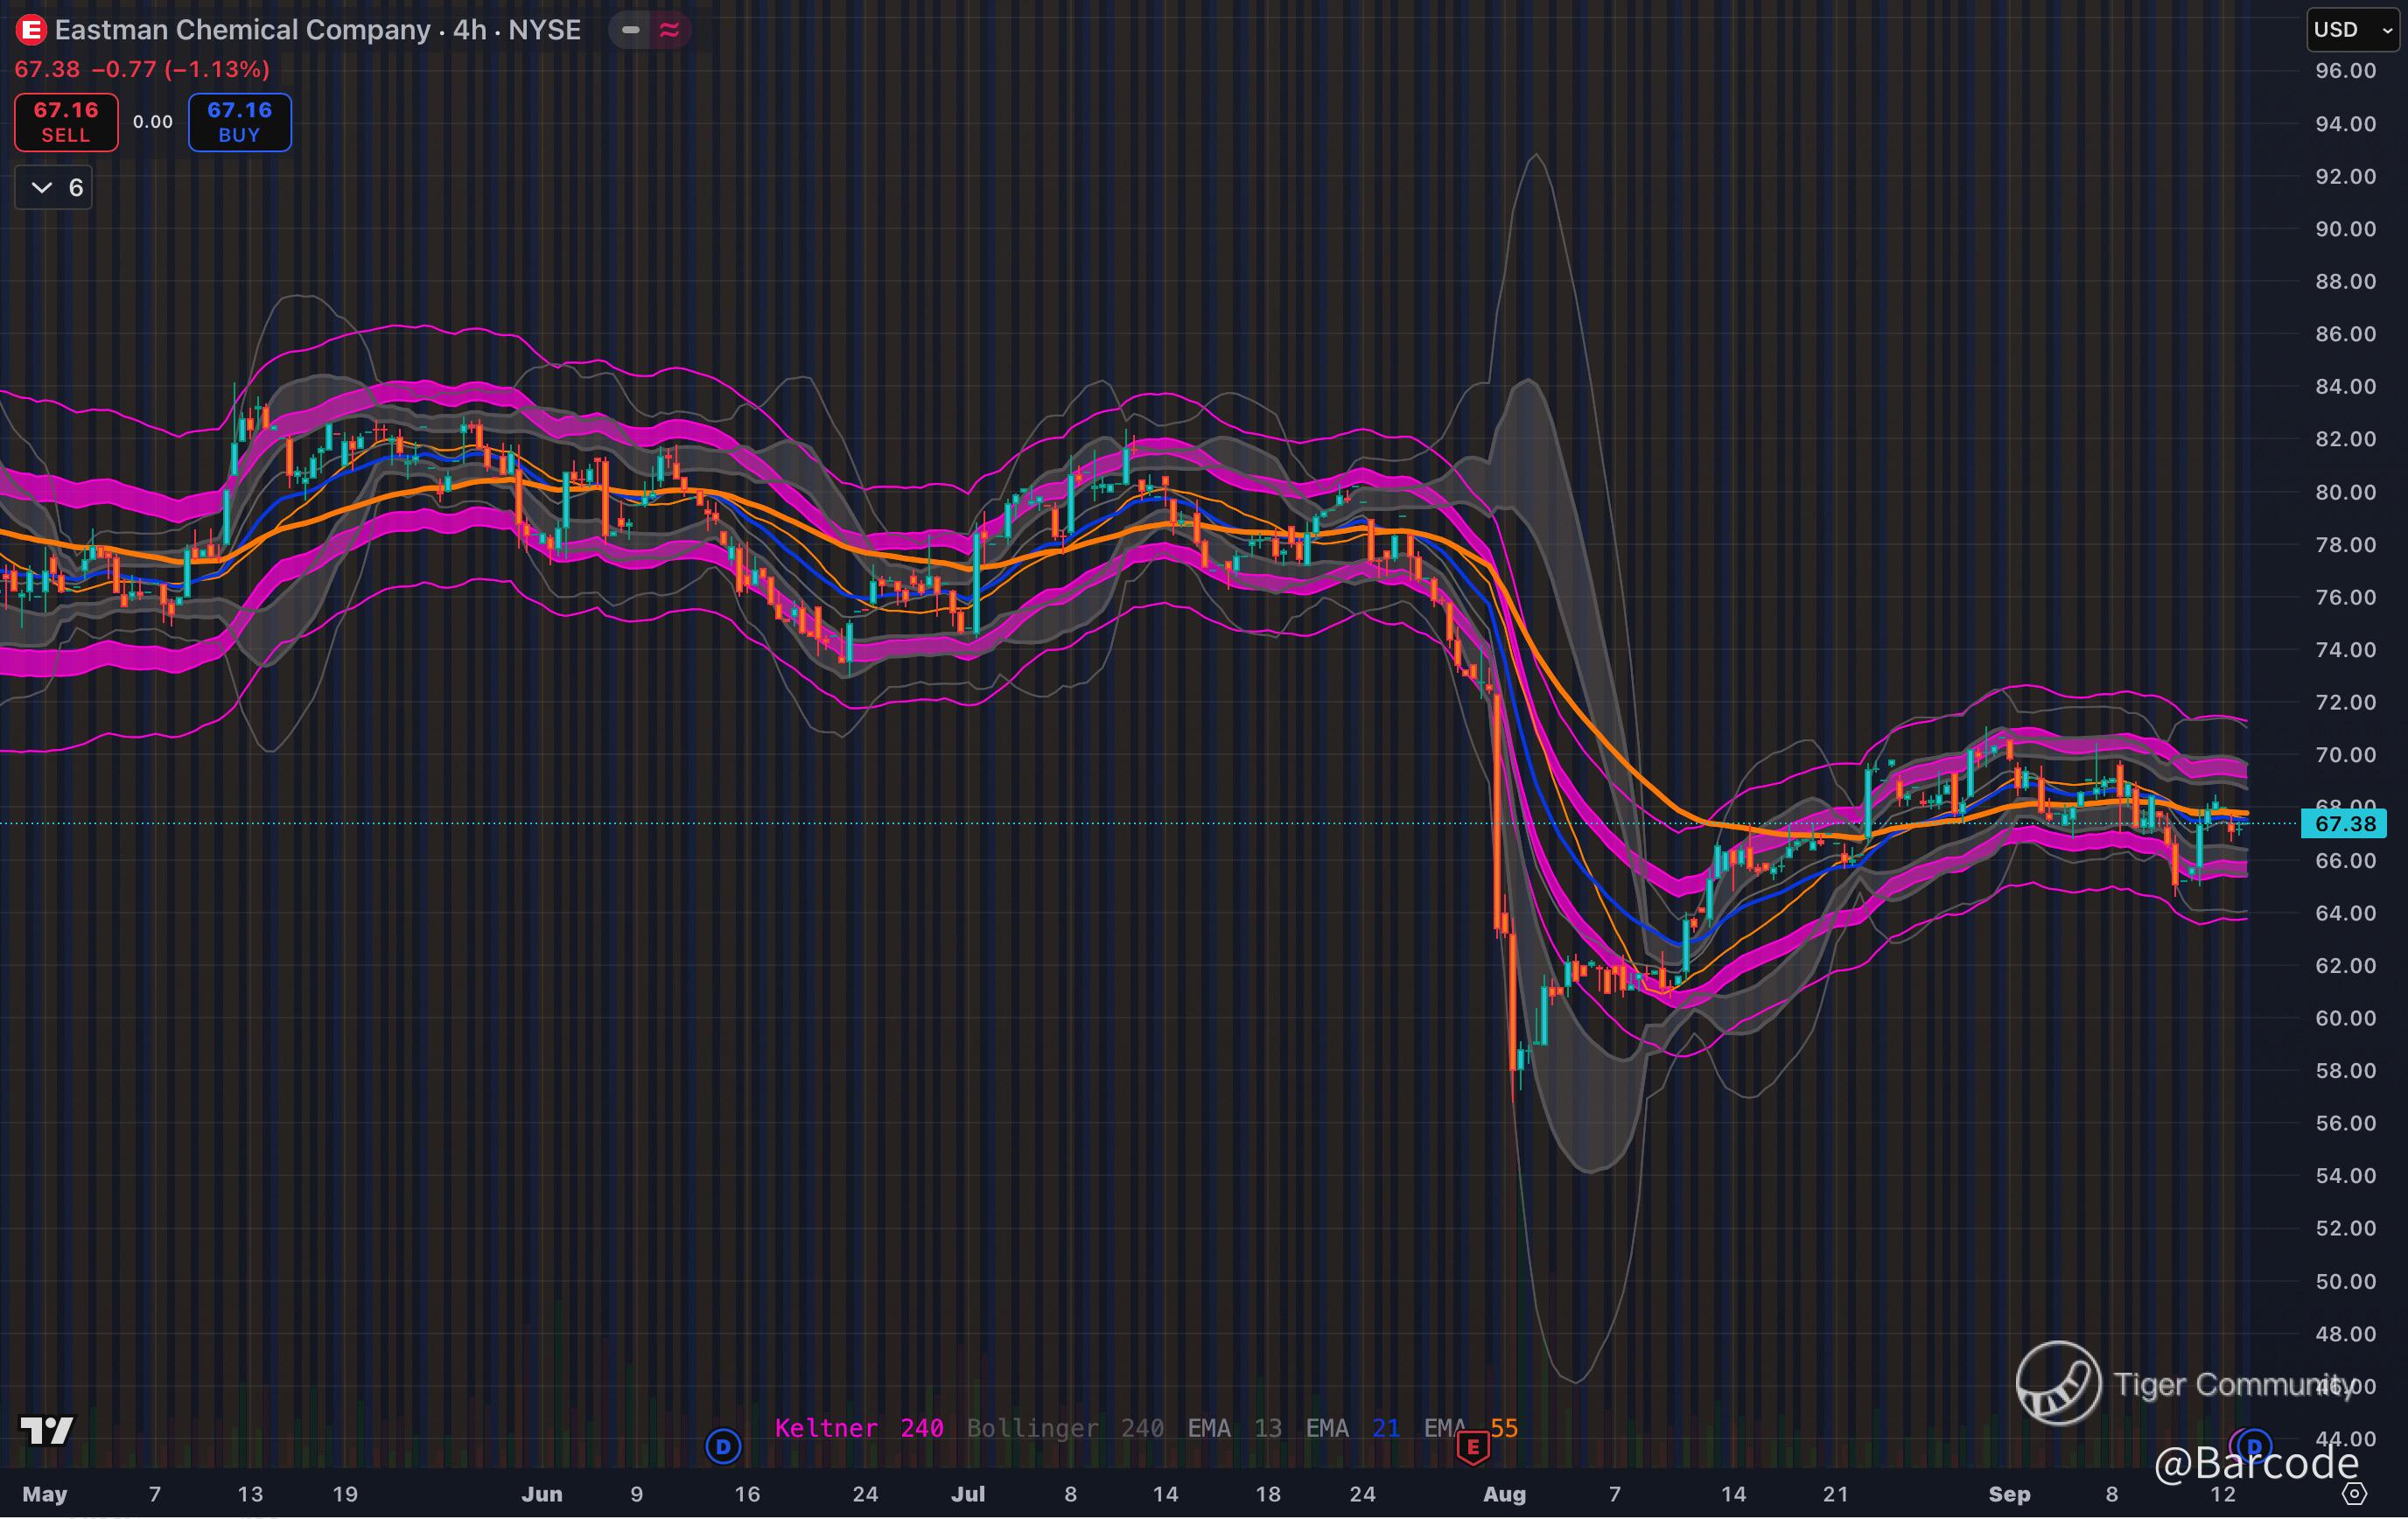Click the Bollinger 240 legend label
Viewport: 2408px width, 1519px height.
[1064, 1428]
